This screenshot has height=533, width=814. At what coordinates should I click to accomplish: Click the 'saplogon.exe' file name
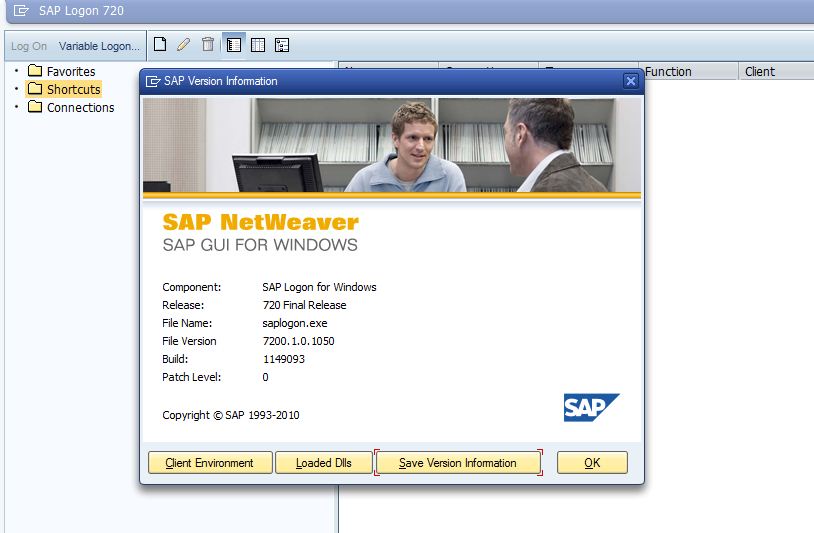pos(295,323)
